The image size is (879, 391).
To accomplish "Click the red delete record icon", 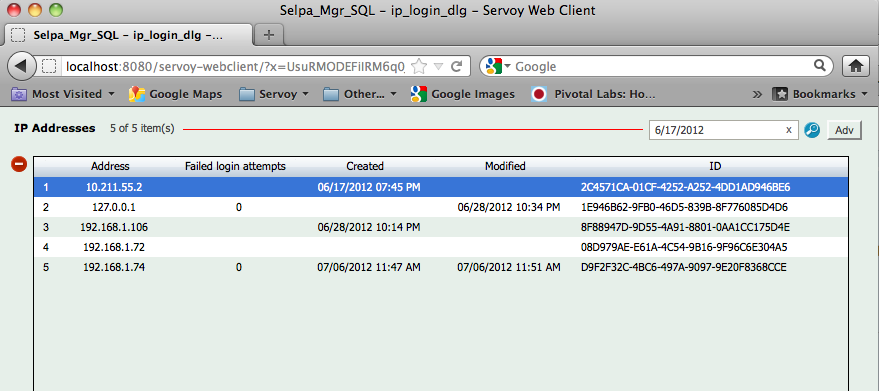I will (x=19, y=164).
